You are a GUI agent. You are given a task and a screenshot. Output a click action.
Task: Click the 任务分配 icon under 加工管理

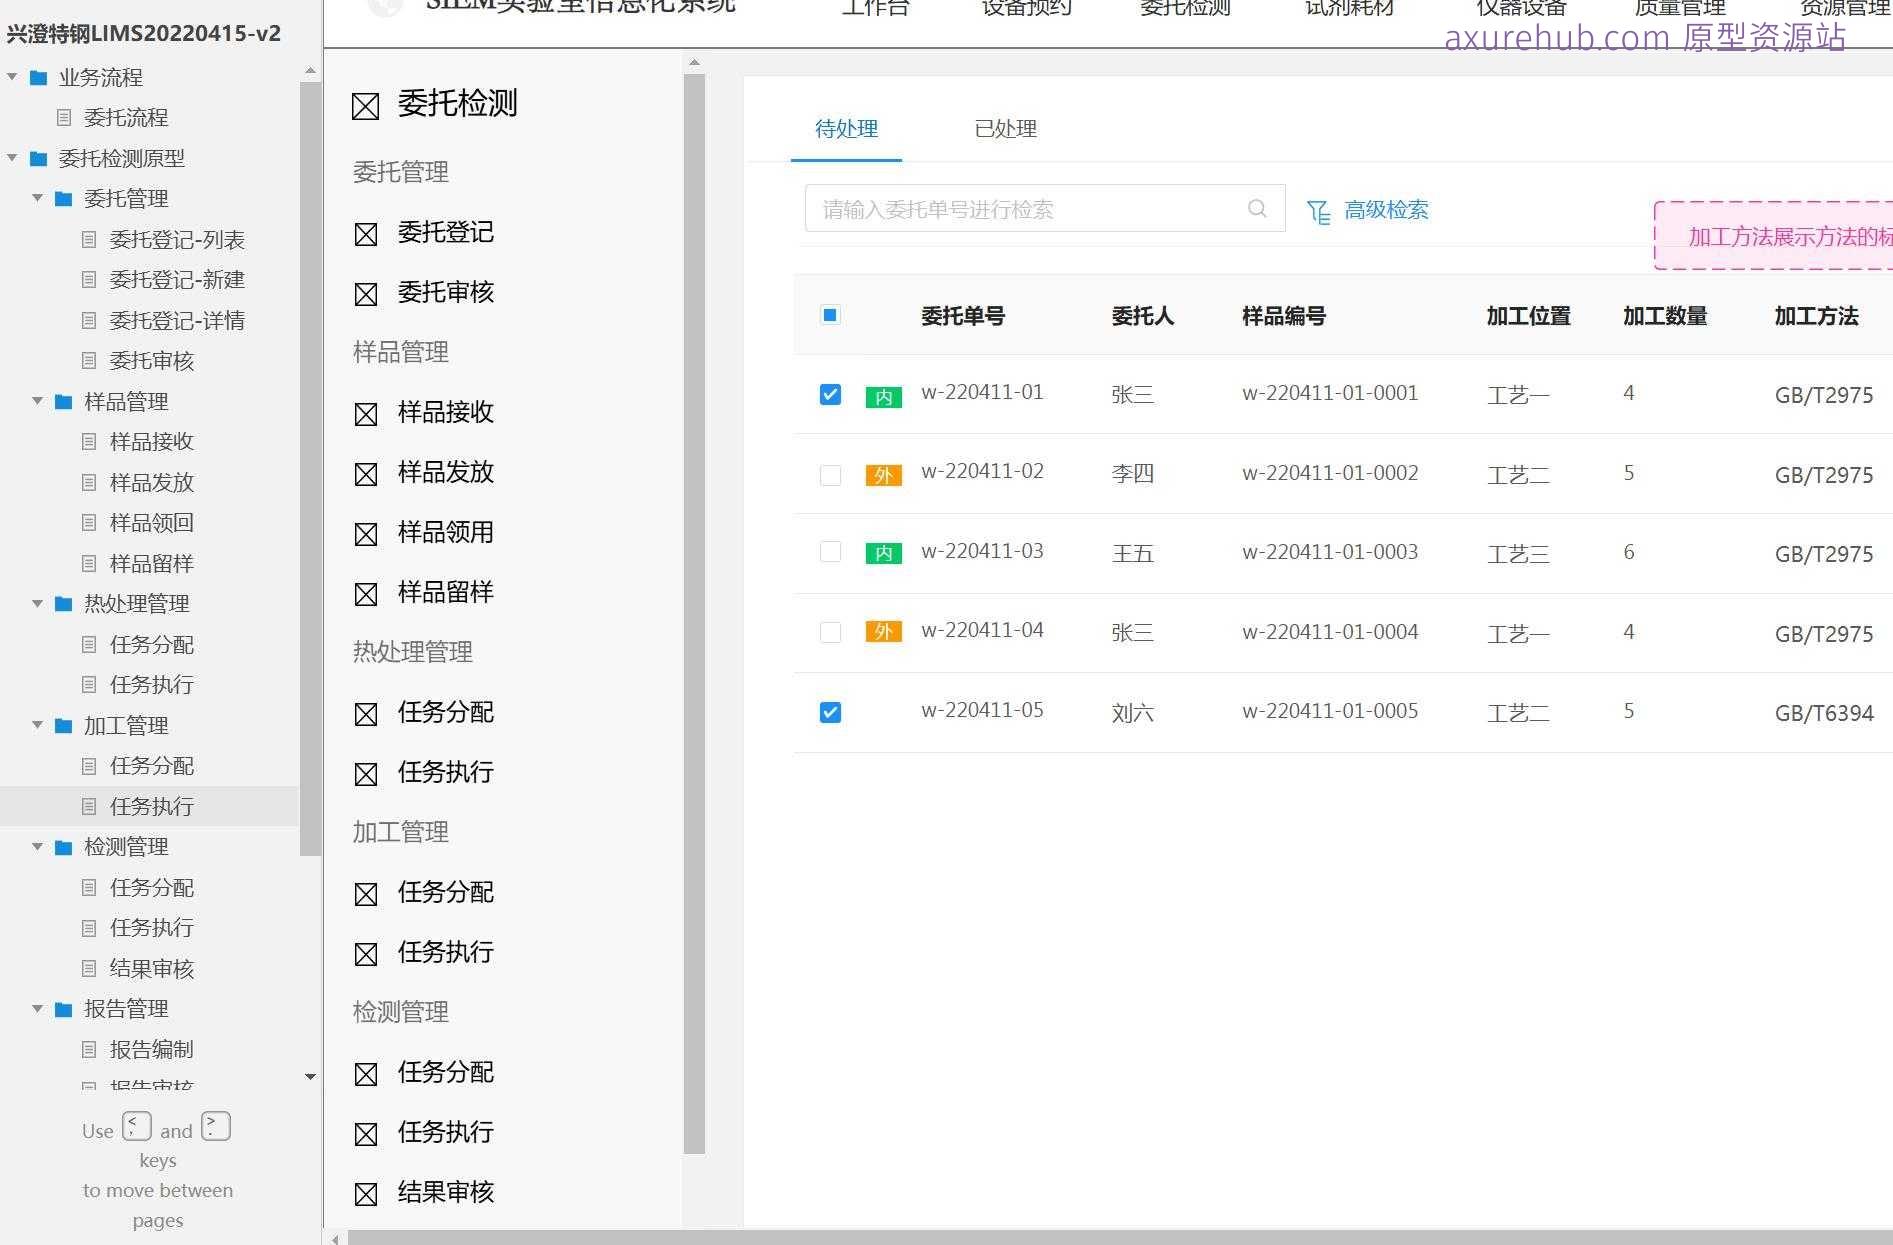tap(366, 893)
